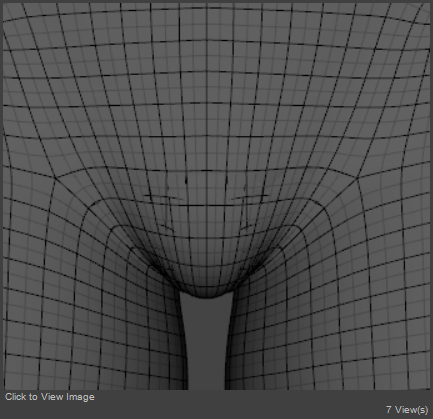
Task: Click the right edge of the gray gap
Action: coord(229,343)
